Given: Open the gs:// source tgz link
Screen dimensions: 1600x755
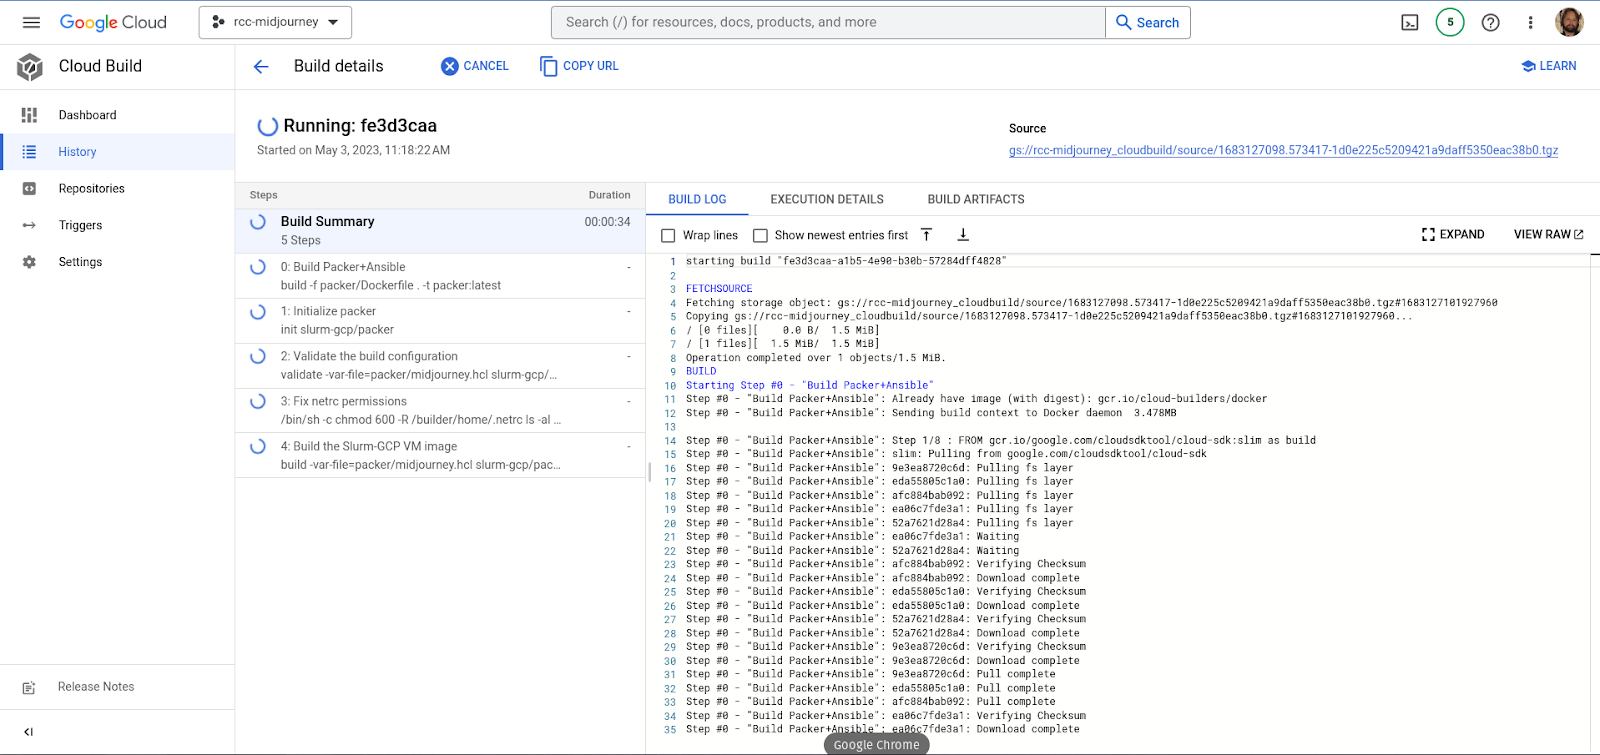Looking at the screenshot, I should pos(1283,150).
